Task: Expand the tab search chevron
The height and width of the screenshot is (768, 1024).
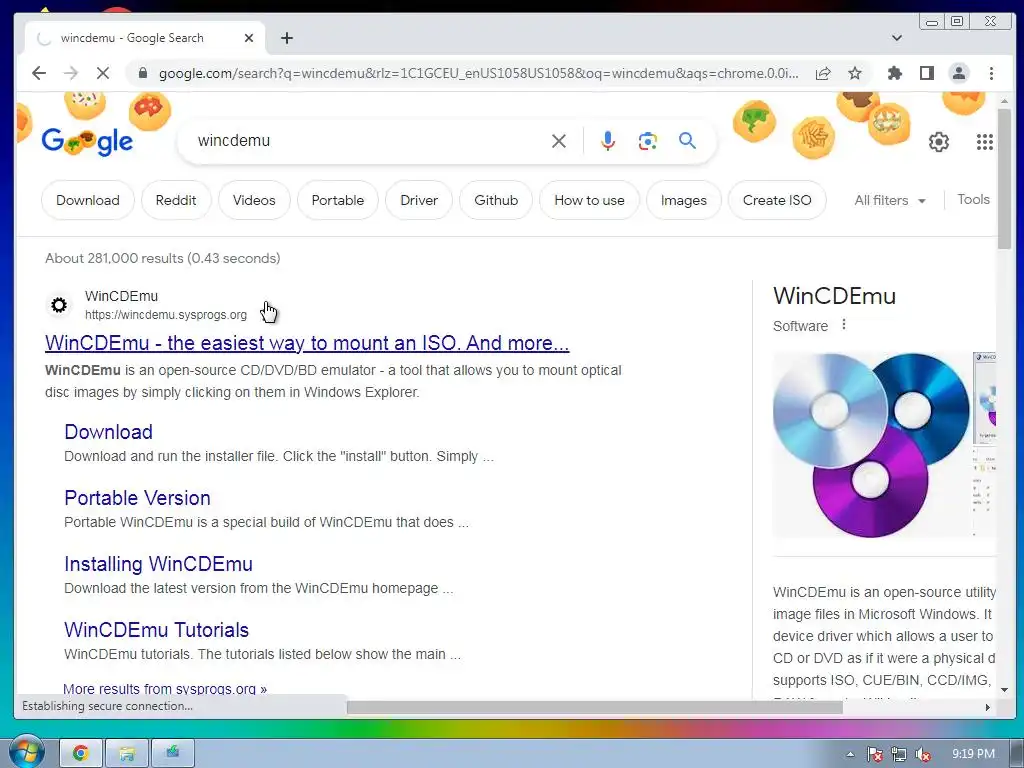Action: point(897,38)
